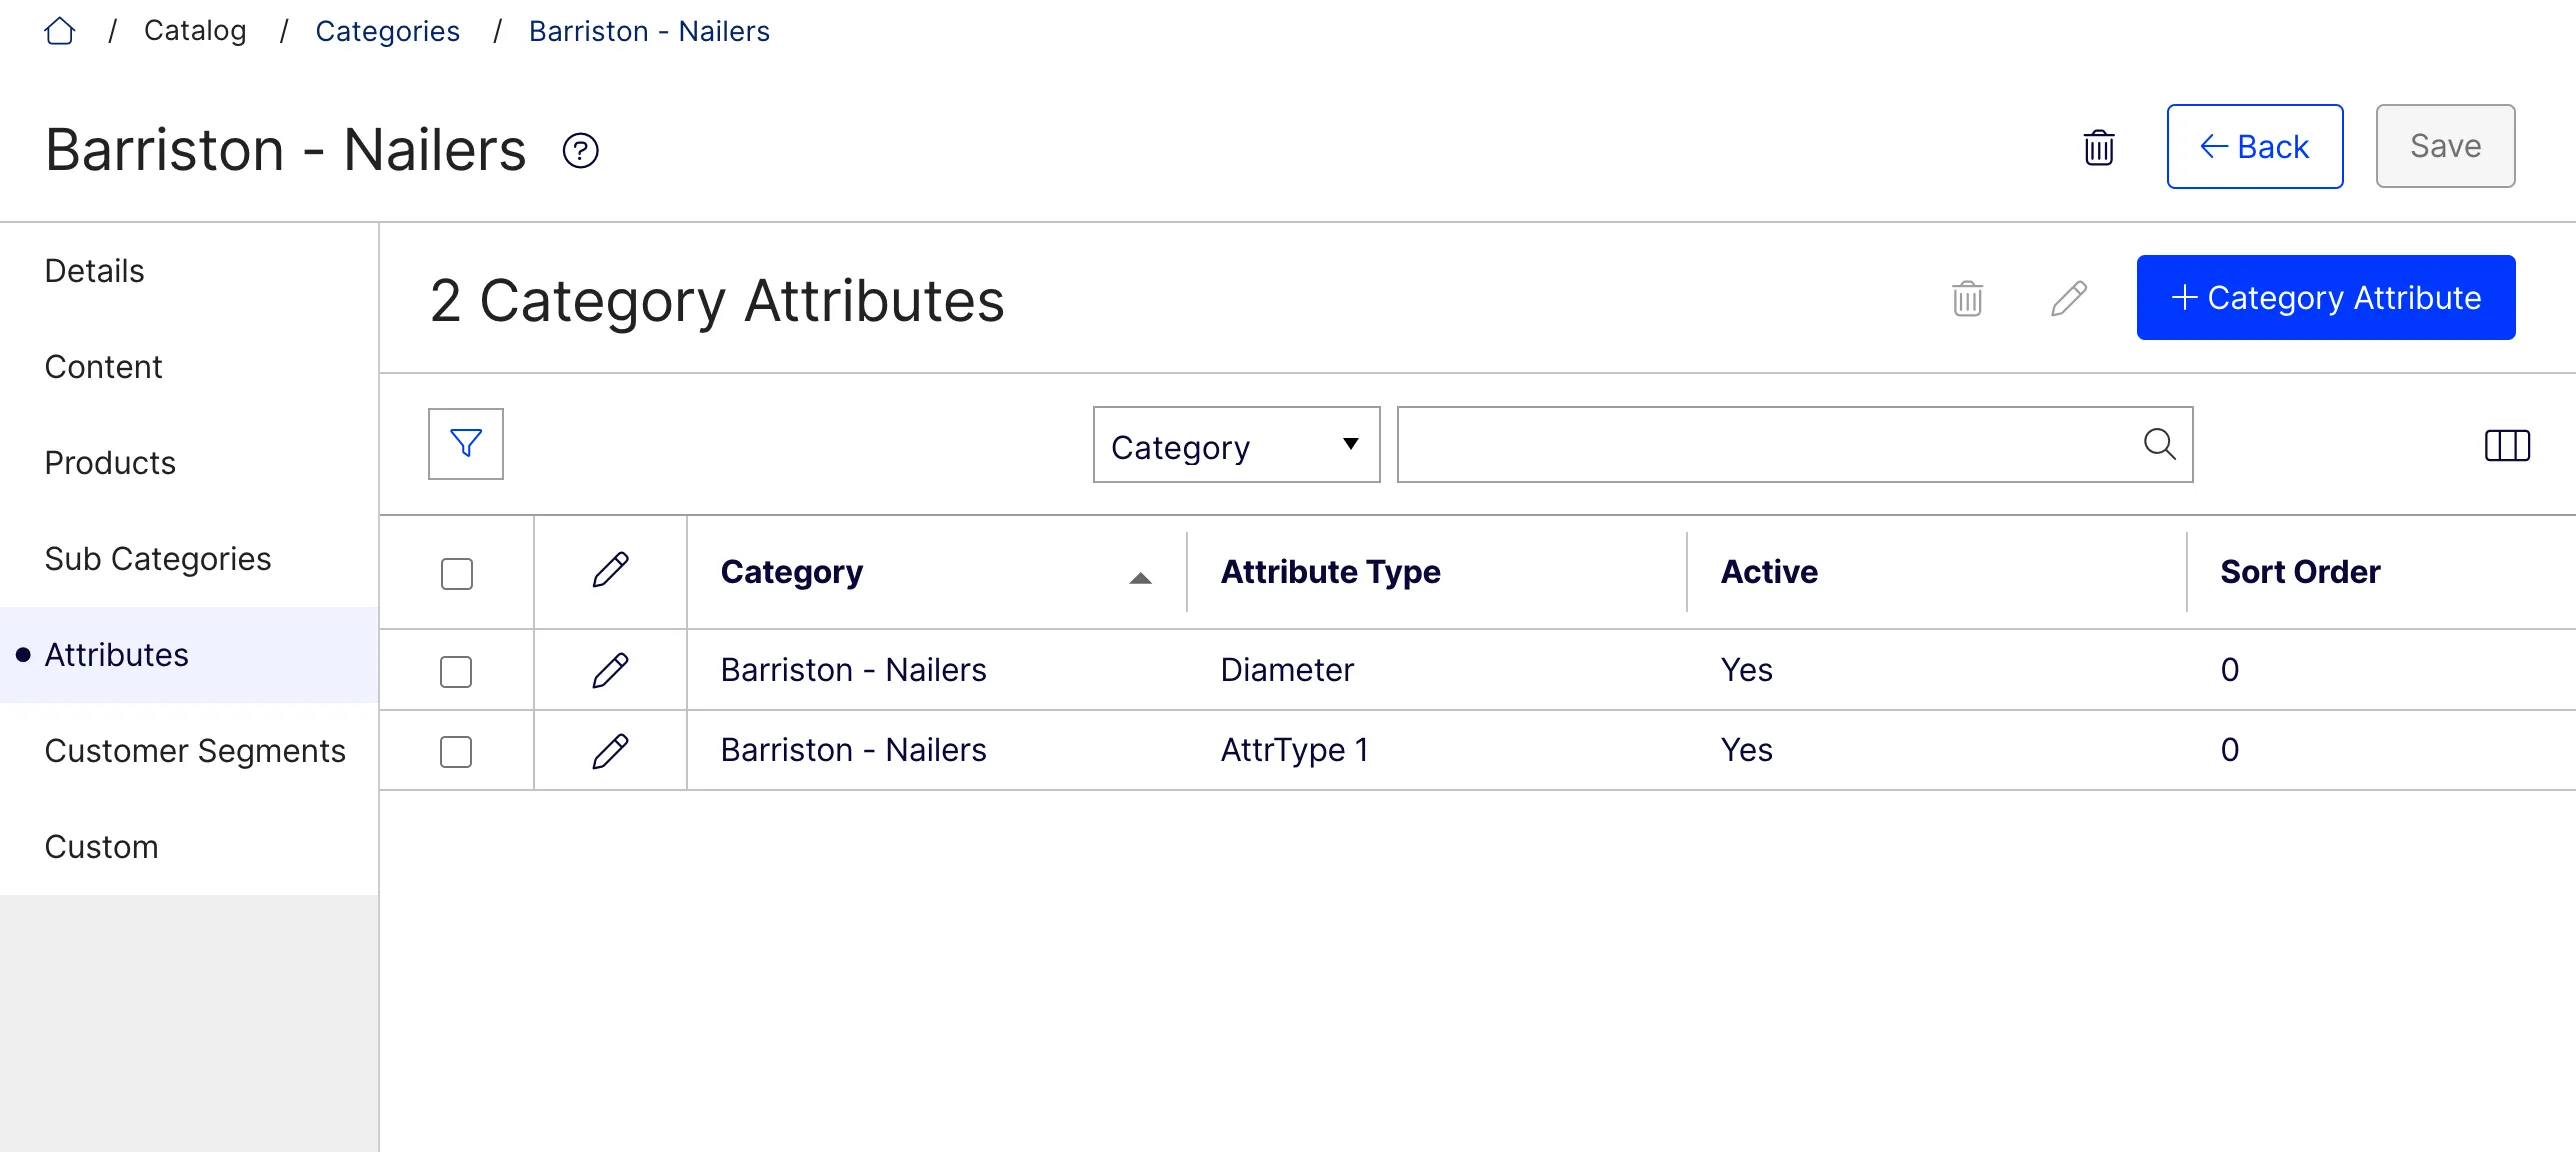Open the Products tab
Viewport: 2576px width, 1152px height.
click(189, 463)
